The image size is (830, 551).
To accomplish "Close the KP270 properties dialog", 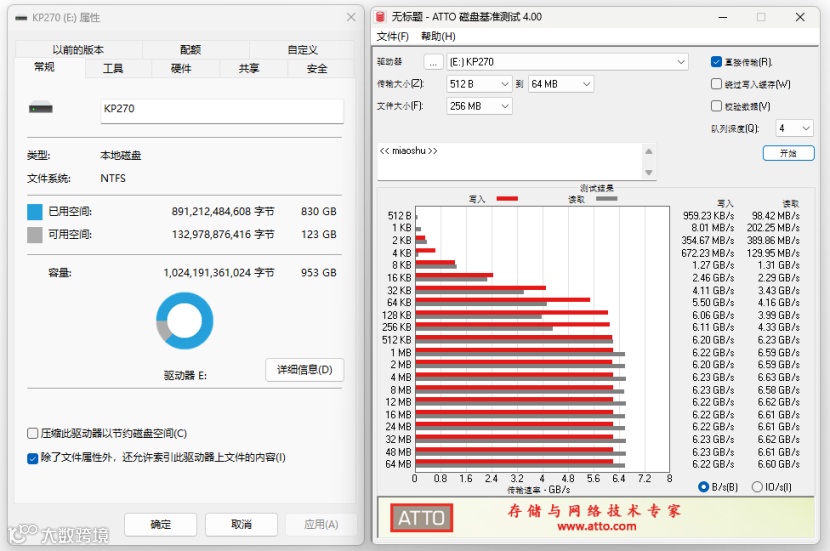I will pyautogui.click(x=351, y=17).
